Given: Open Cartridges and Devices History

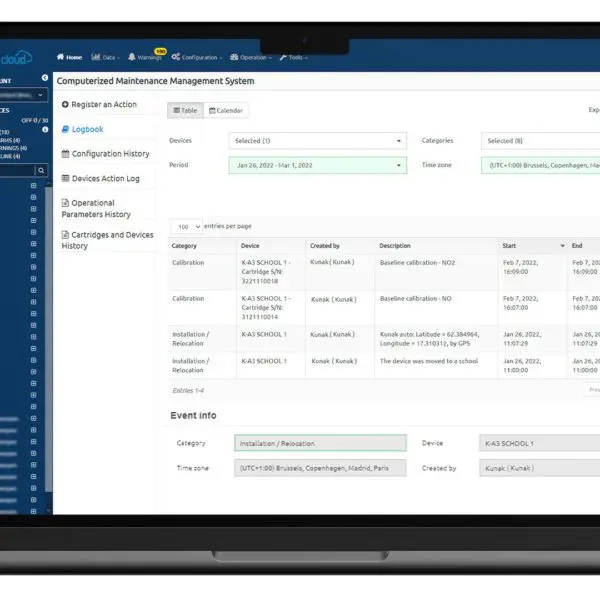Looking at the screenshot, I should coord(108,240).
